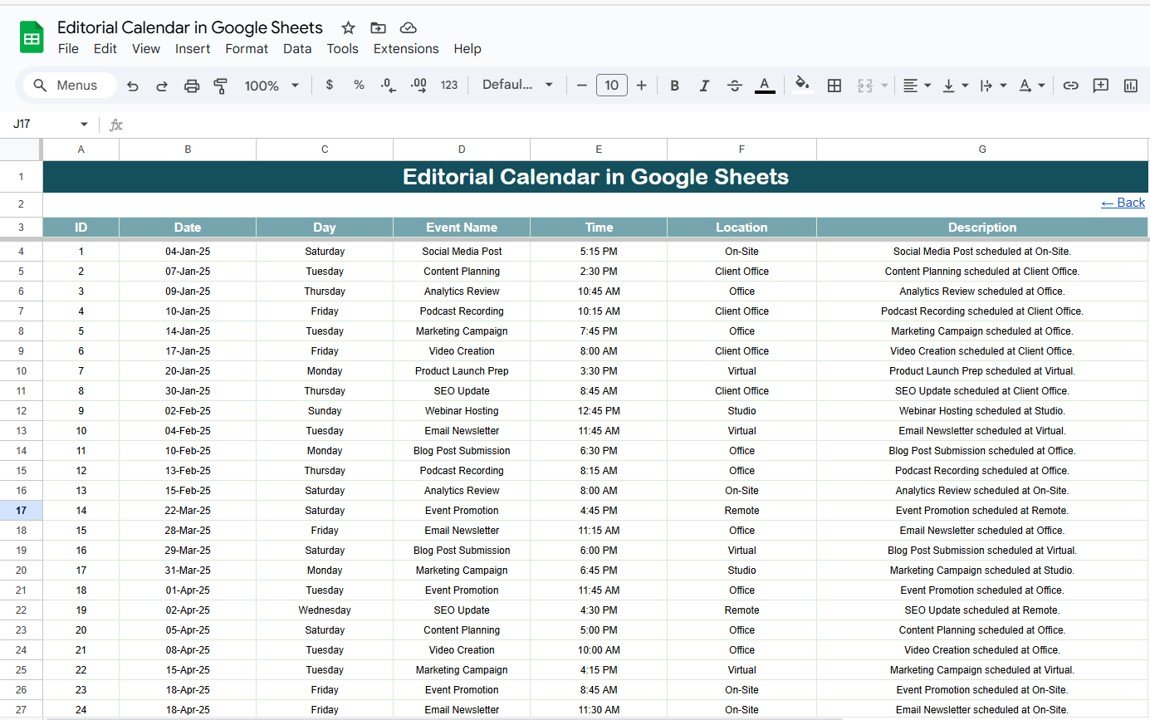Open the Extensions menu
Viewport: 1150px width, 720px height.
406,49
